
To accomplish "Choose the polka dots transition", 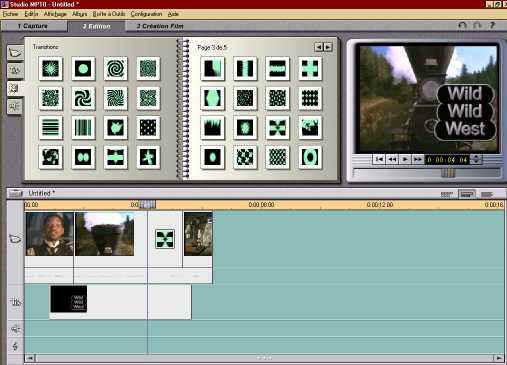I will (148, 127).
